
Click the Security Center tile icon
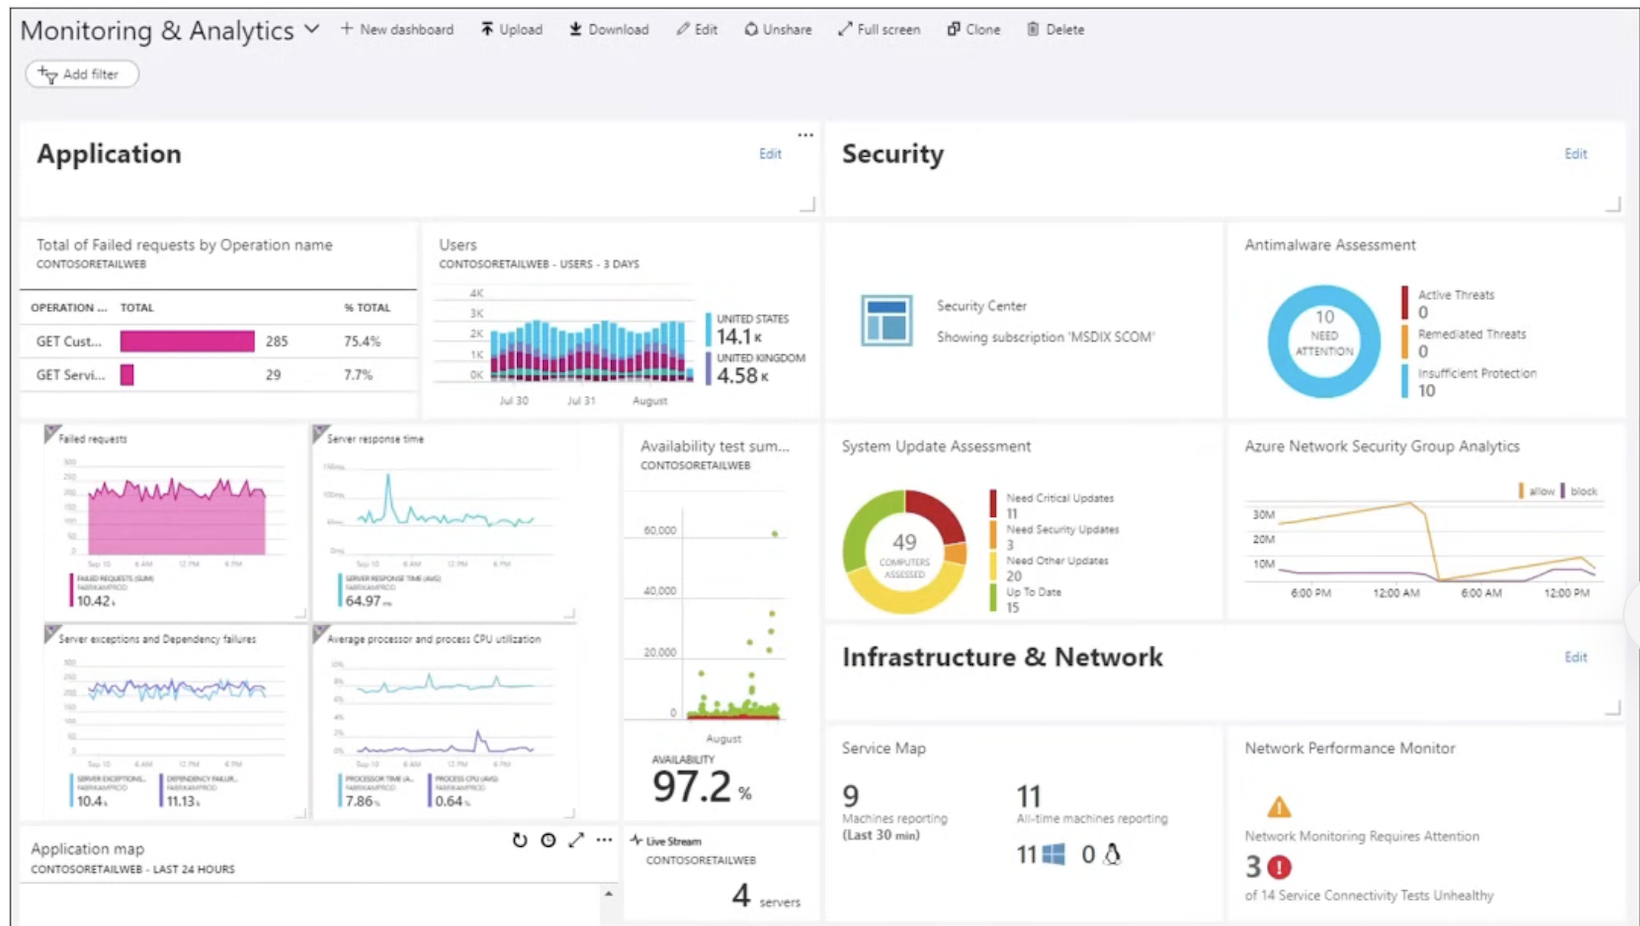tap(886, 321)
